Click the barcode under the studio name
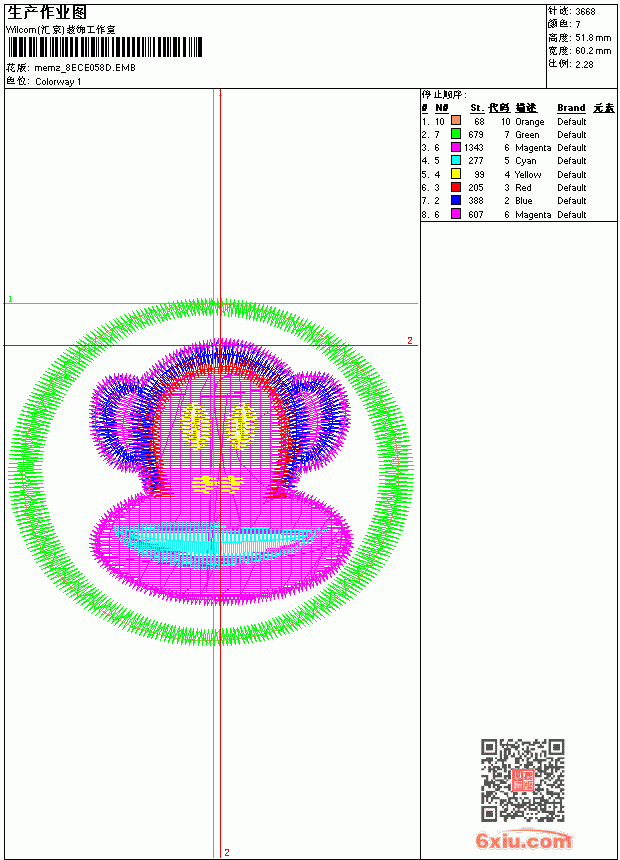 point(105,47)
